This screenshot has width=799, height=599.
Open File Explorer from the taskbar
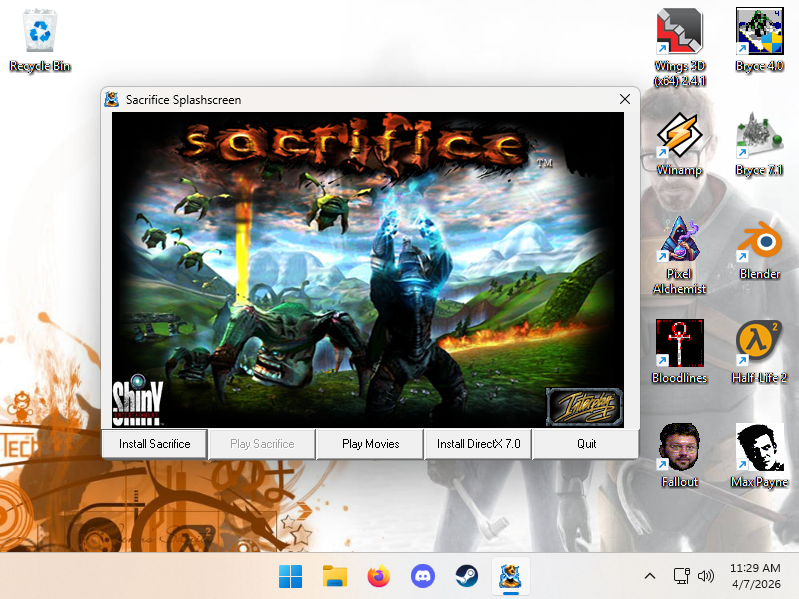click(335, 577)
